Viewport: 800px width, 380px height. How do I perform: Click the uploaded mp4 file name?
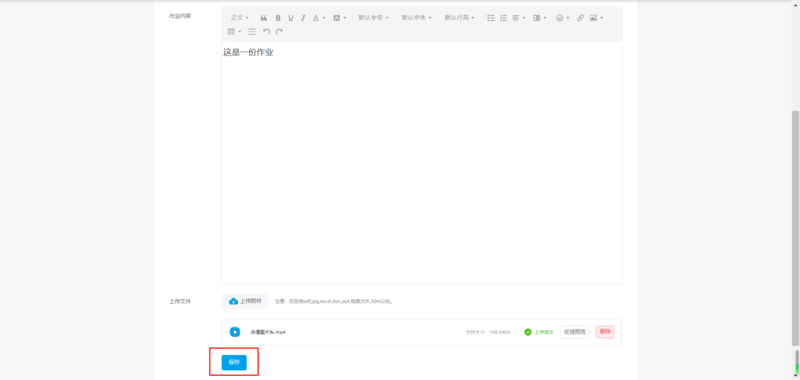click(x=268, y=332)
